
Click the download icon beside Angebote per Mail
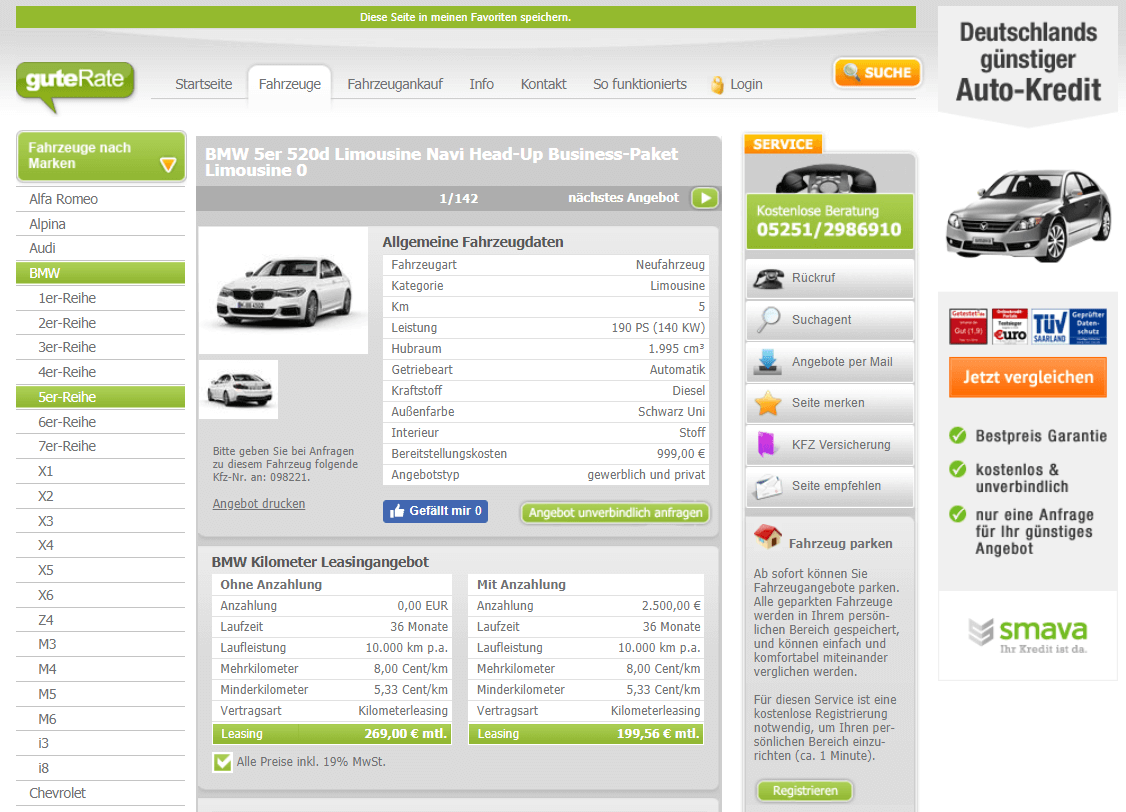768,361
